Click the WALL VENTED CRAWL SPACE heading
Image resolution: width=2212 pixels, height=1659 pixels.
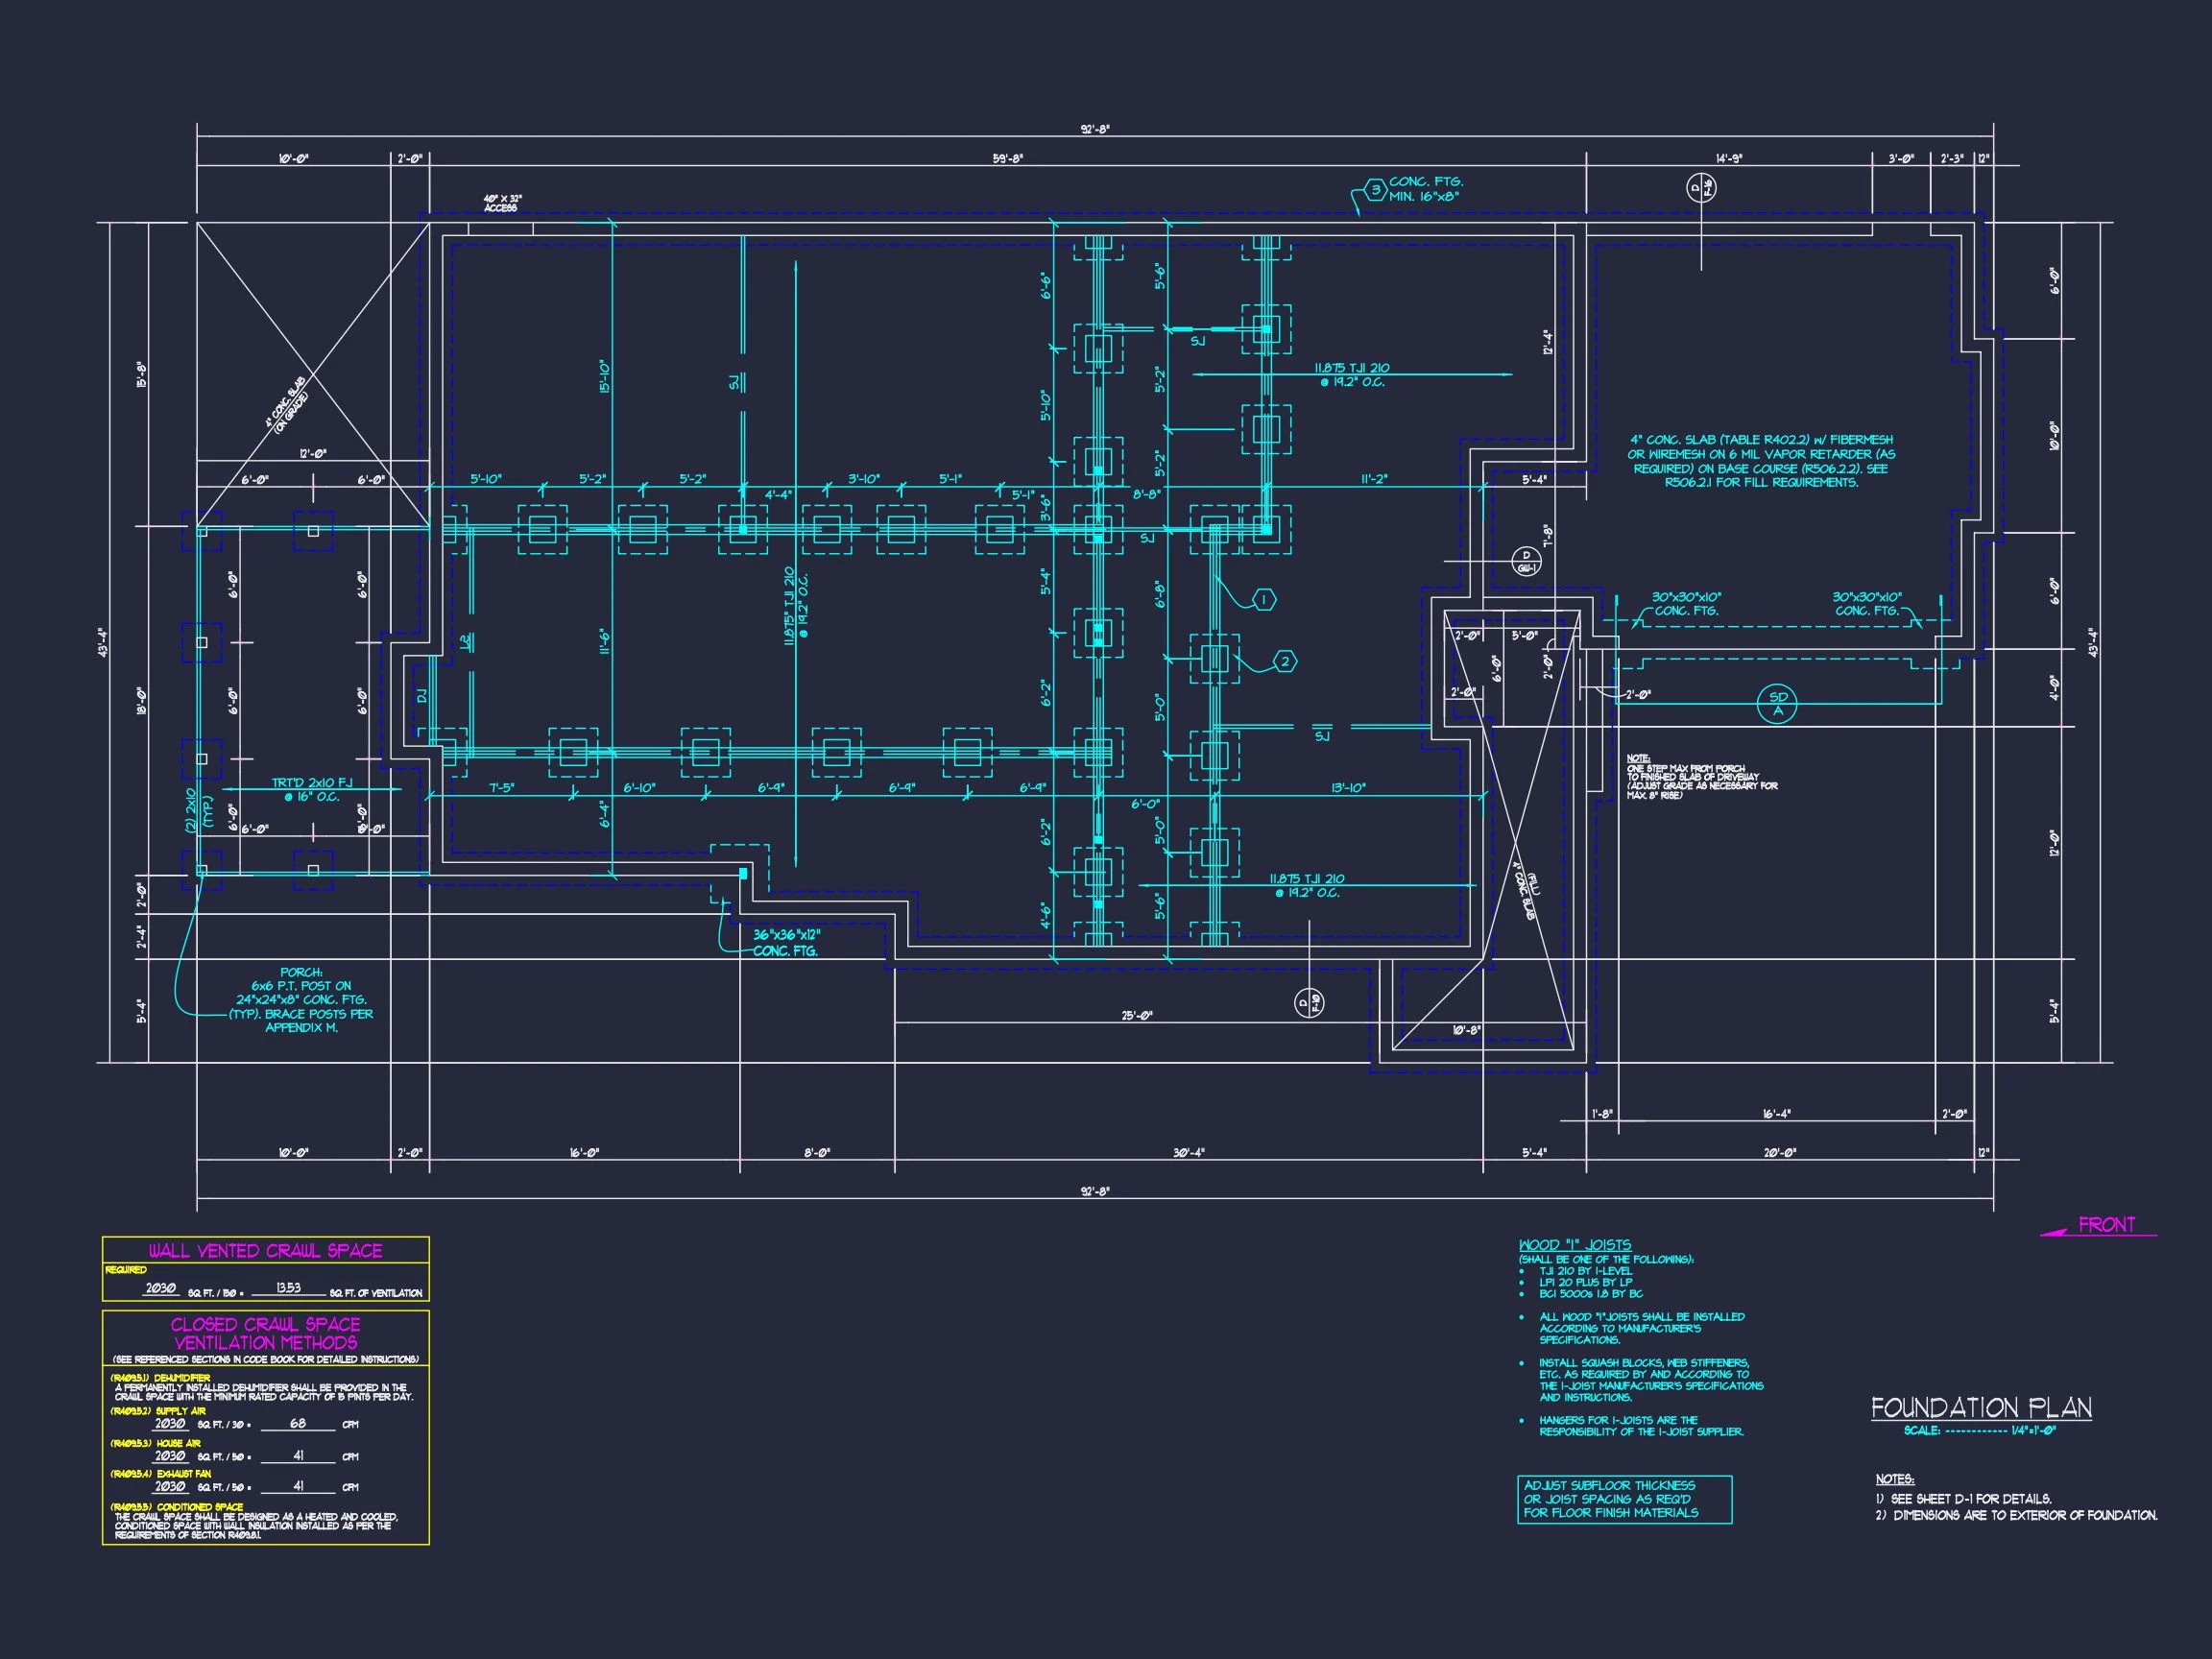(265, 1251)
